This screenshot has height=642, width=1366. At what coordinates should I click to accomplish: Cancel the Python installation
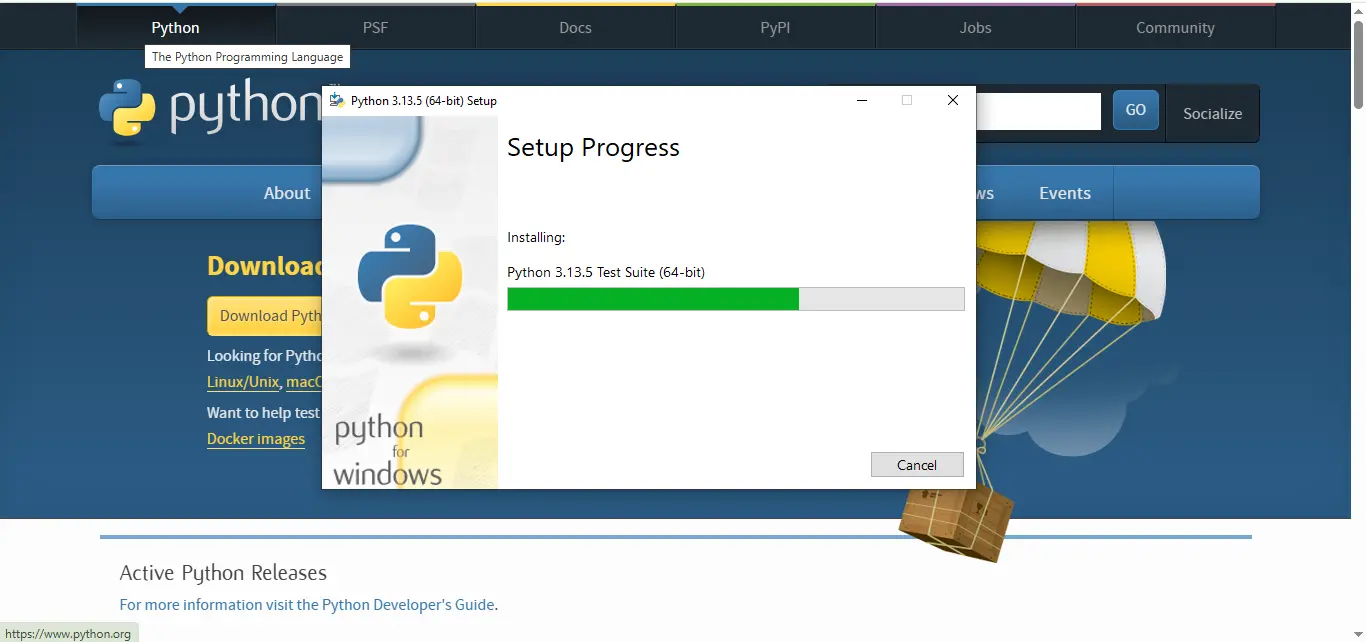pos(917,465)
